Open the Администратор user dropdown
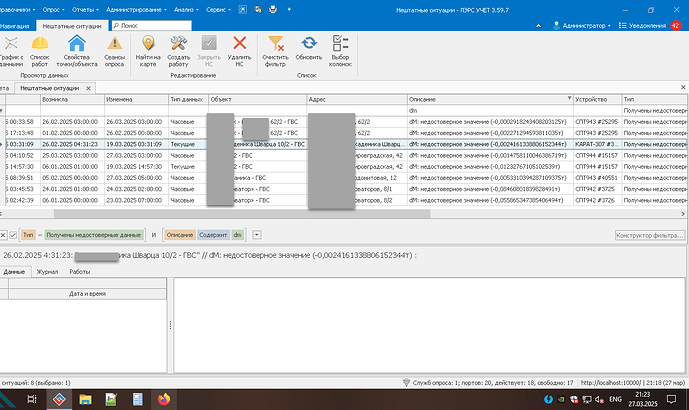This screenshot has width=689, height=410. click(581, 25)
